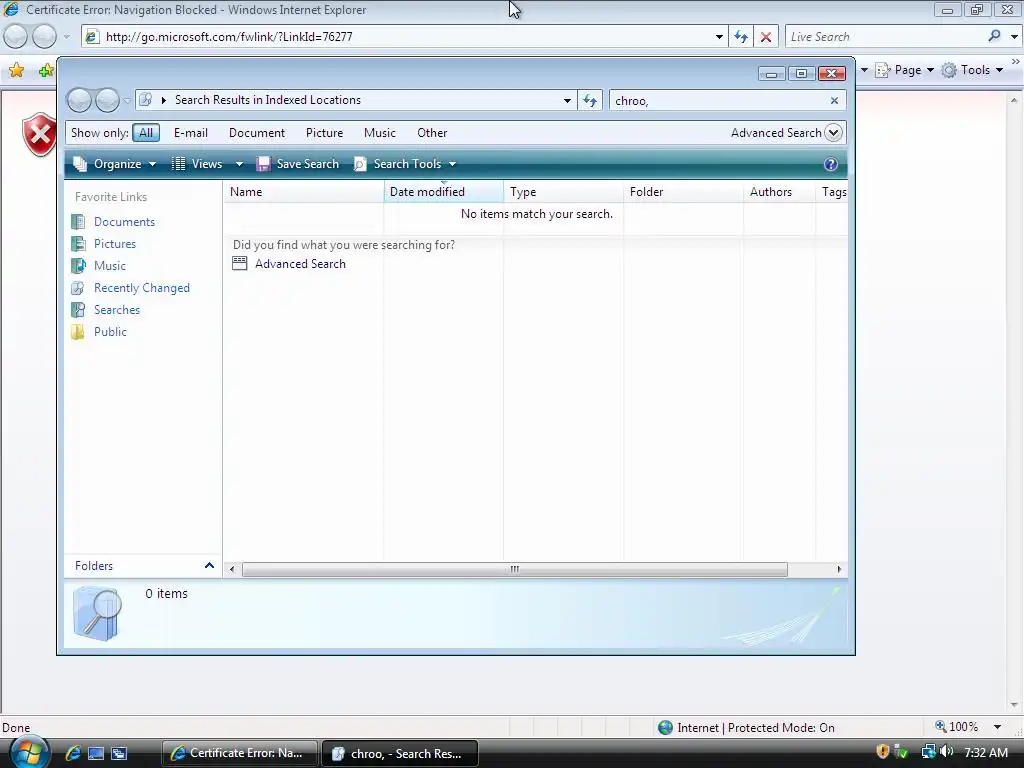Click the left arrow of horizontal scrollbar

pyautogui.click(x=232, y=569)
